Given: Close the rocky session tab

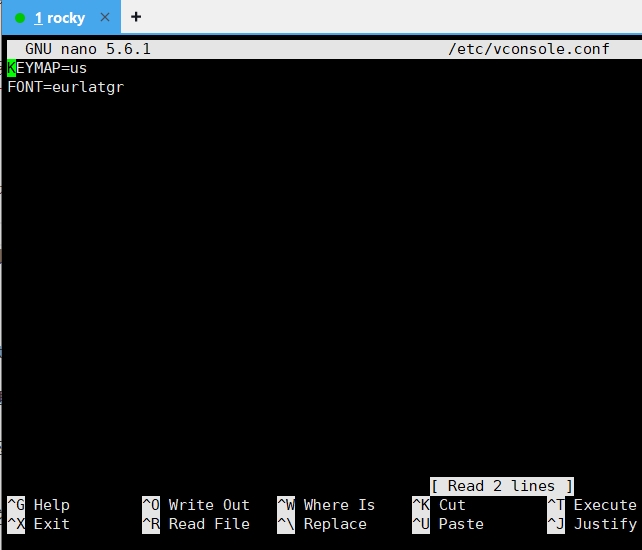Looking at the screenshot, I should tap(105, 17).
